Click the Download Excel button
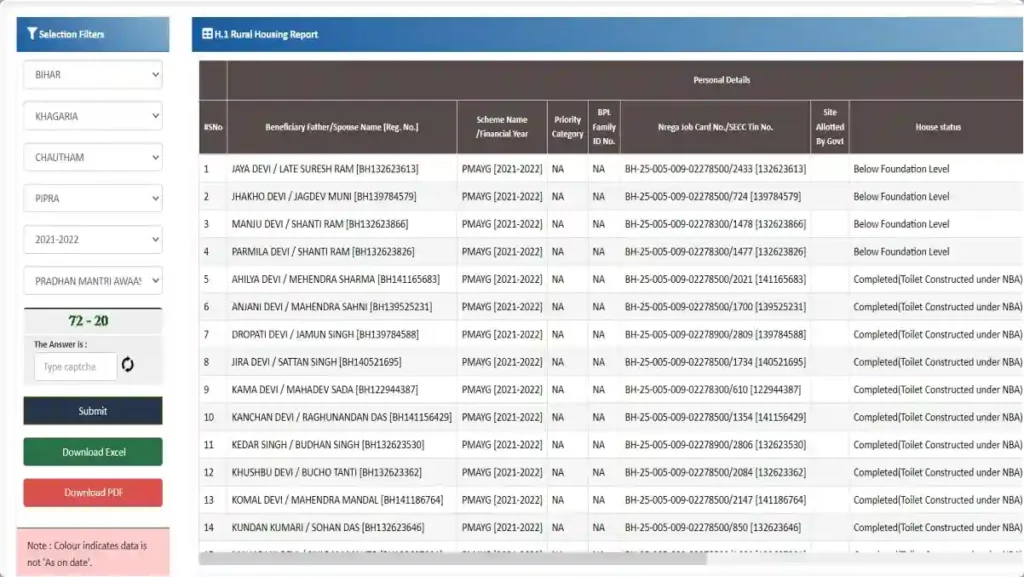The width and height of the screenshot is (1024, 577). (93, 452)
